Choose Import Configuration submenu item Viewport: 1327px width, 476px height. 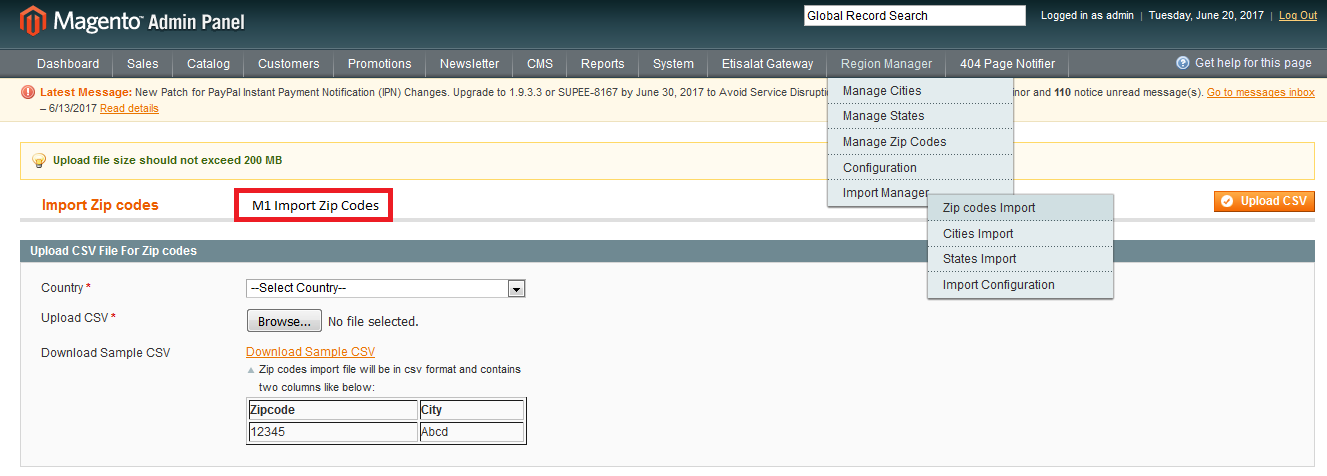[1021, 285]
